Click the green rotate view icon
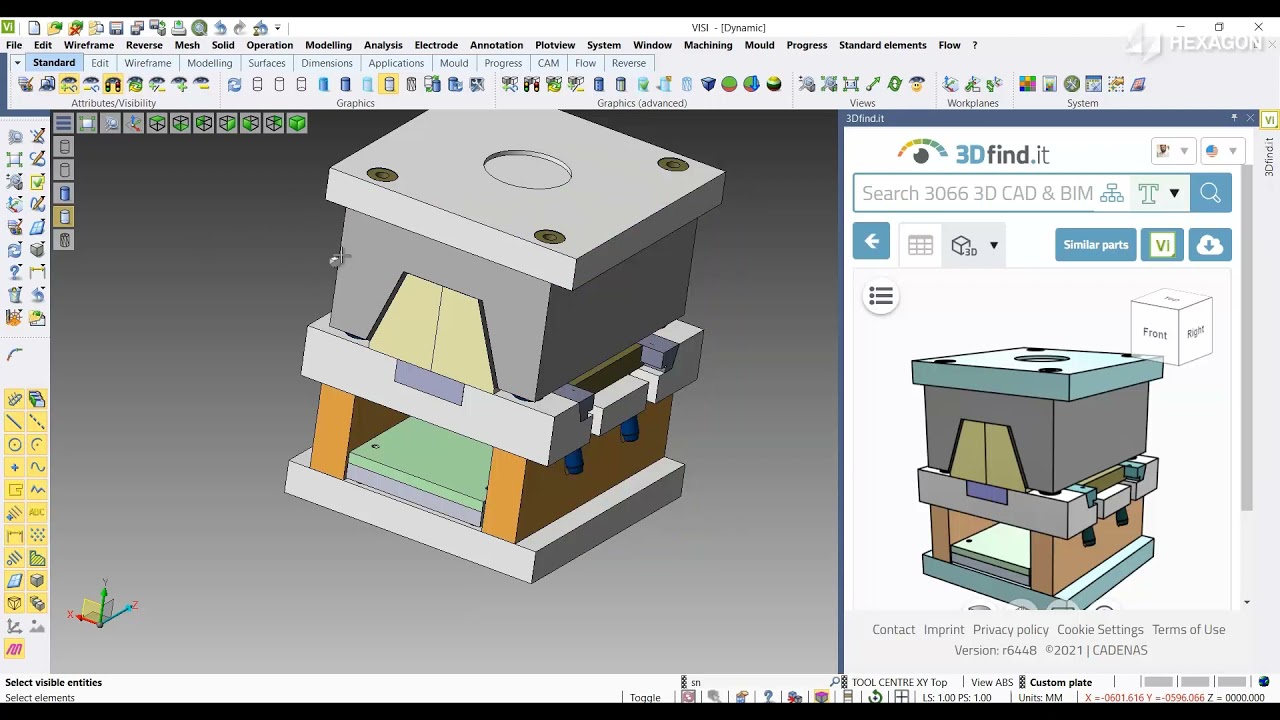Image resolution: width=1280 pixels, height=720 pixels. point(895,85)
